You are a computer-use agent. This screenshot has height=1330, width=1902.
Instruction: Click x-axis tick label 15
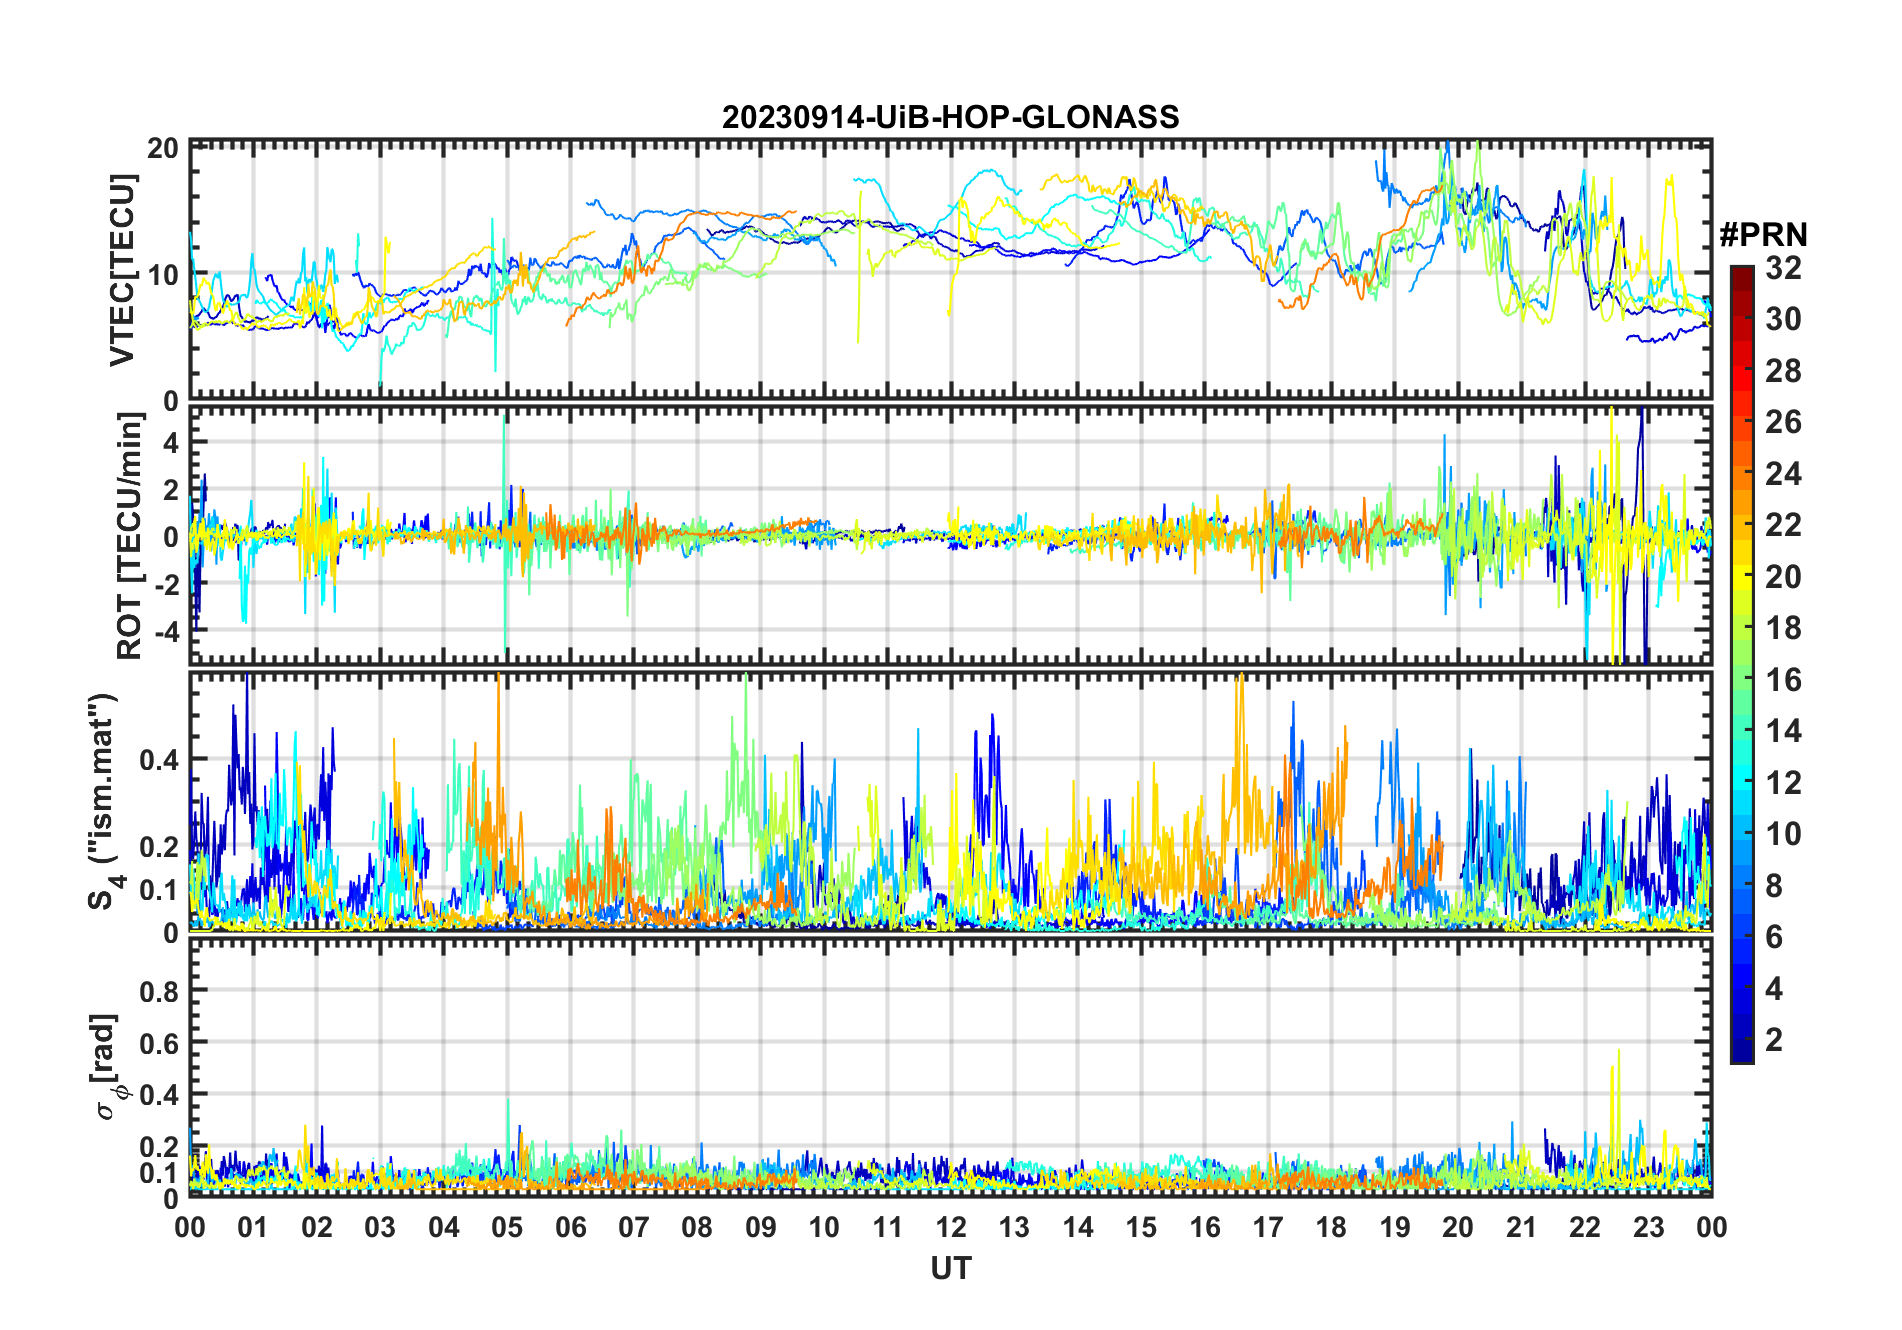click(x=1141, y=1227)
